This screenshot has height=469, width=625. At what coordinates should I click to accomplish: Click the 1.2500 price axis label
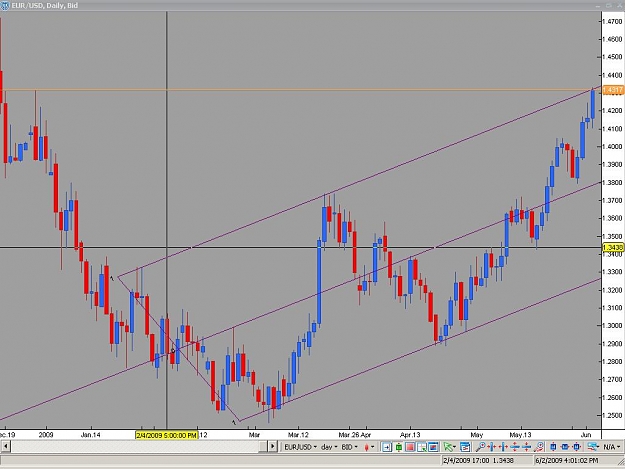(x=612, y=416)
